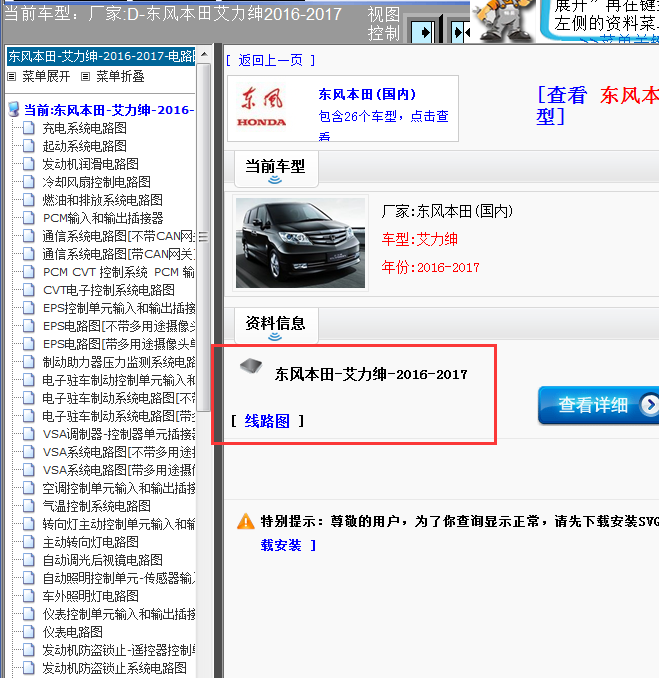Click page icon beside 发动机防盗锁止系统电路图

click(x=29, y=668)
